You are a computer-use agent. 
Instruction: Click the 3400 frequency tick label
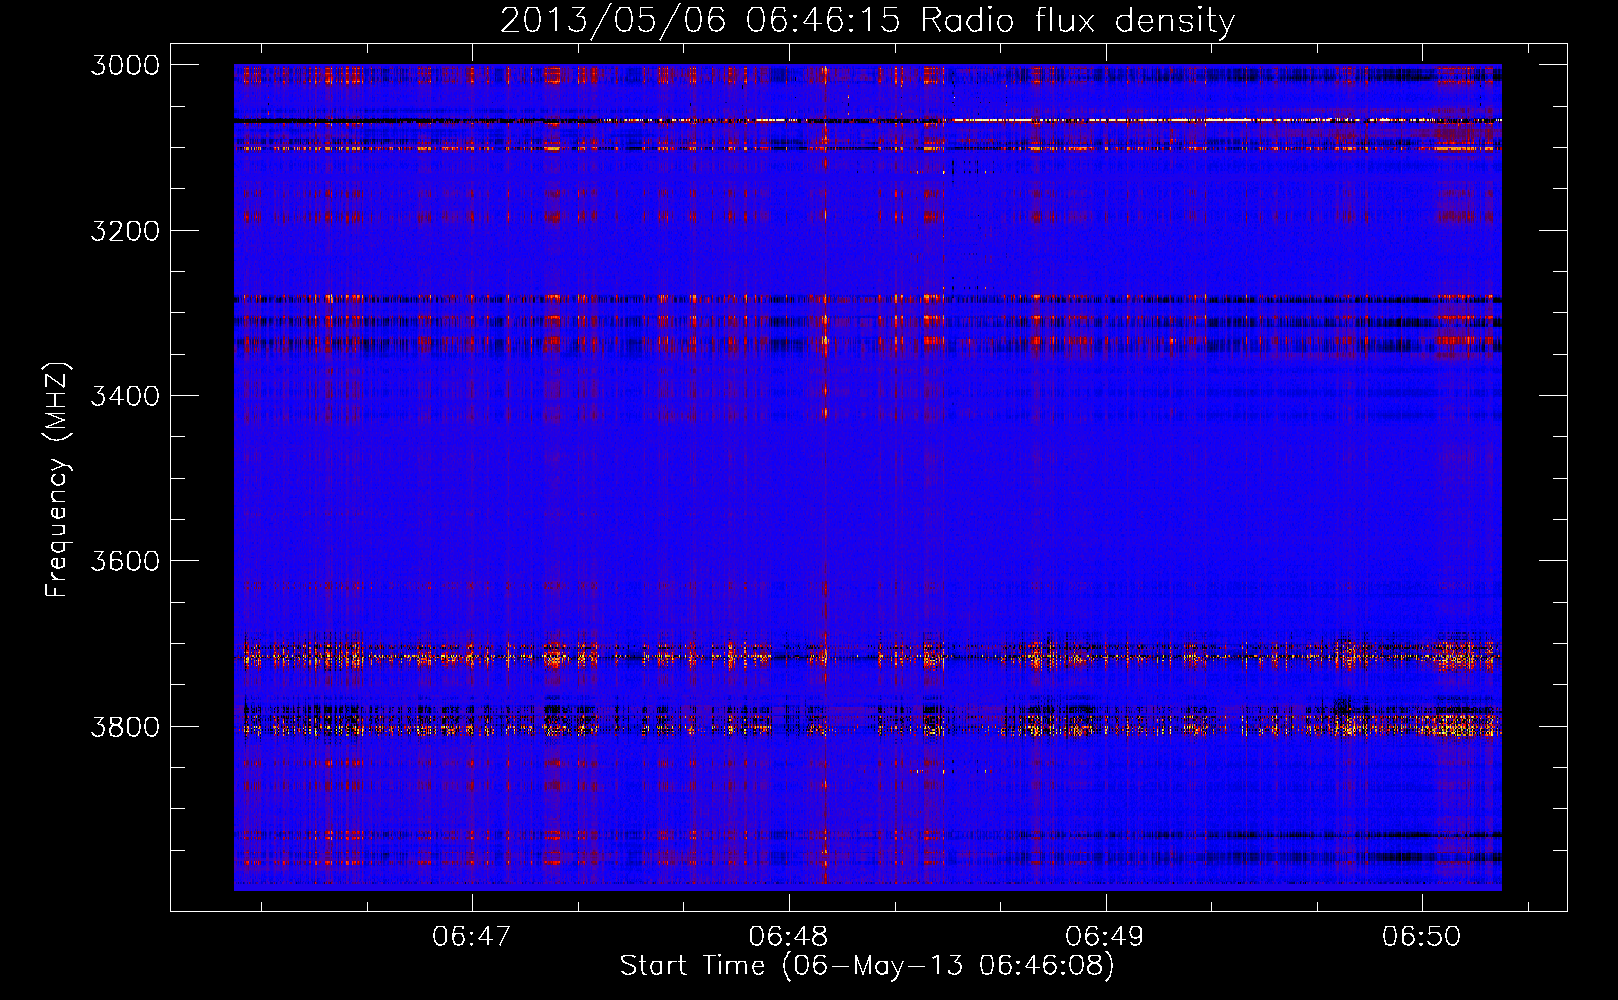[x=125, y=396]
